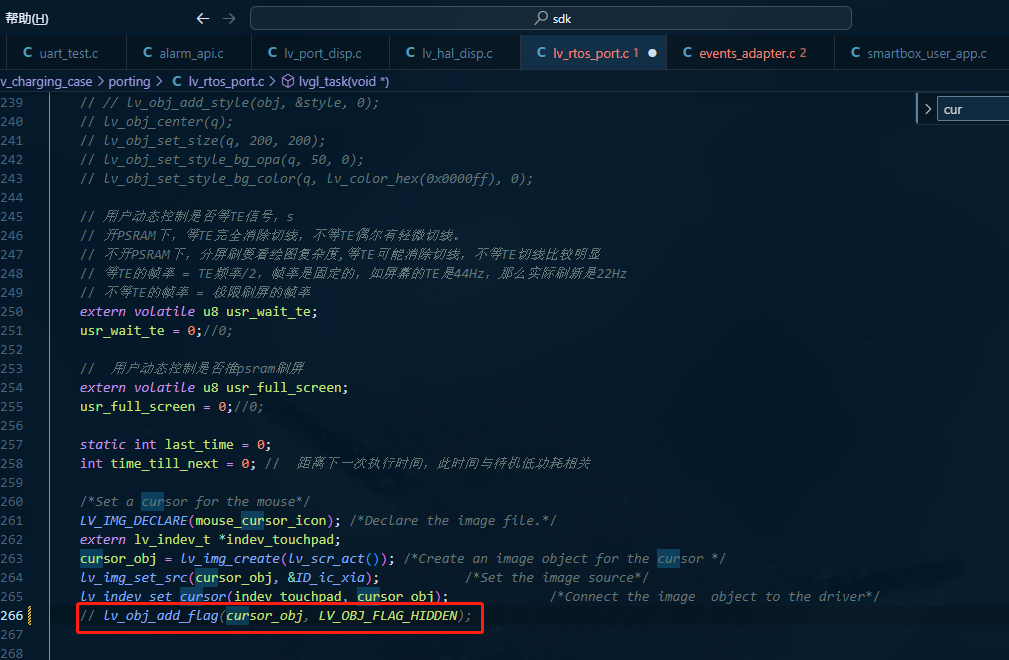Click lv_img_create on line 263
The image size is (1009, 660).
(230, 558)
